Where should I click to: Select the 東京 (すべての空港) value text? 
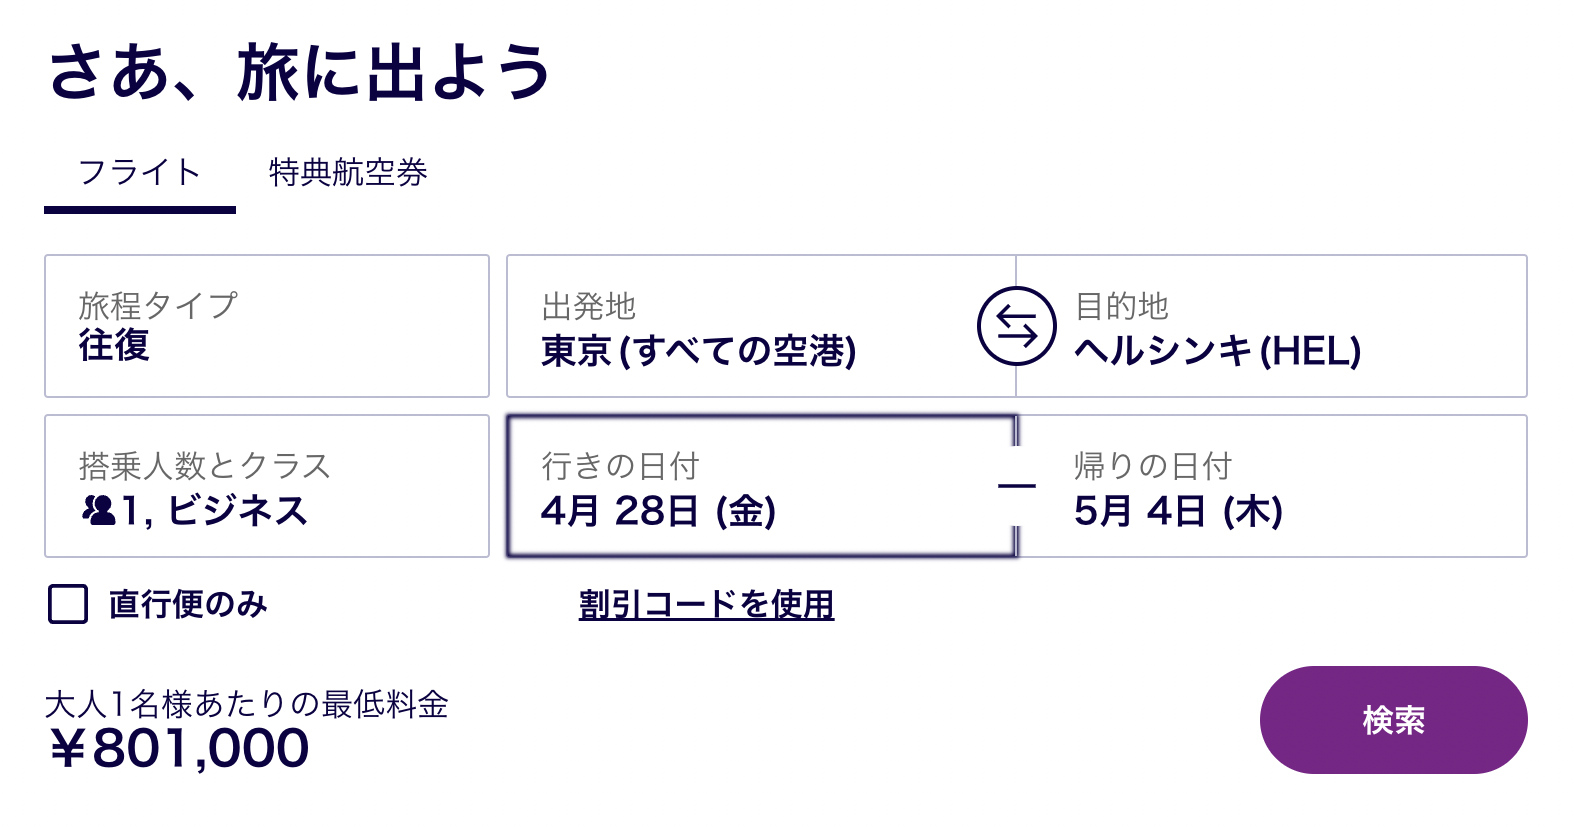click(x=699, y=351)
